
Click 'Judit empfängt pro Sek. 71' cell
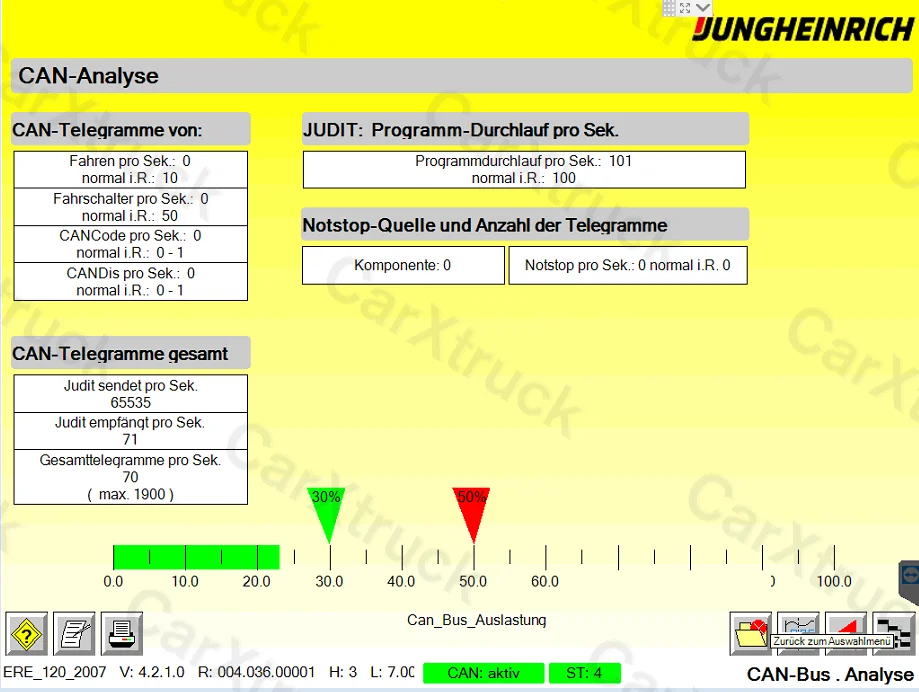(x=131, y=431)
